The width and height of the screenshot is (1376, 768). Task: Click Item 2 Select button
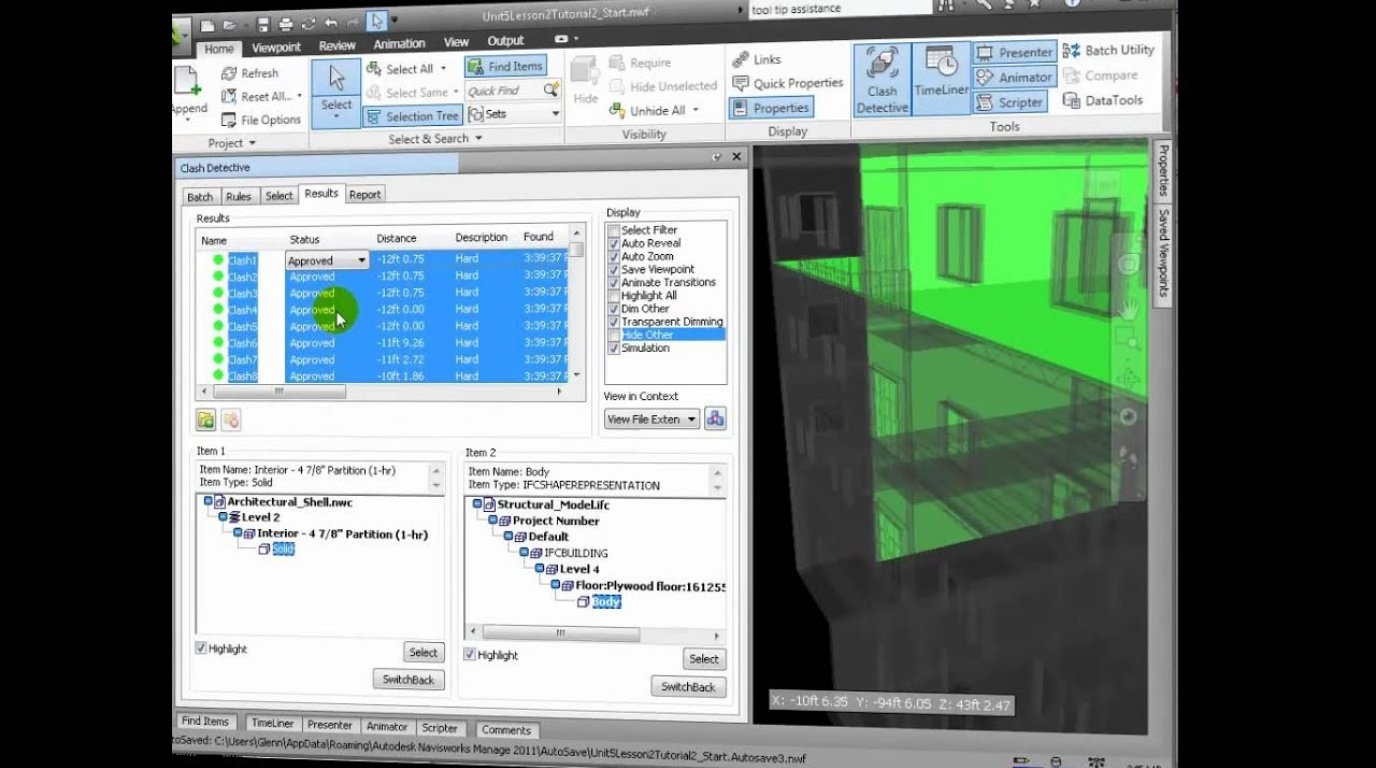coord(704,659)
